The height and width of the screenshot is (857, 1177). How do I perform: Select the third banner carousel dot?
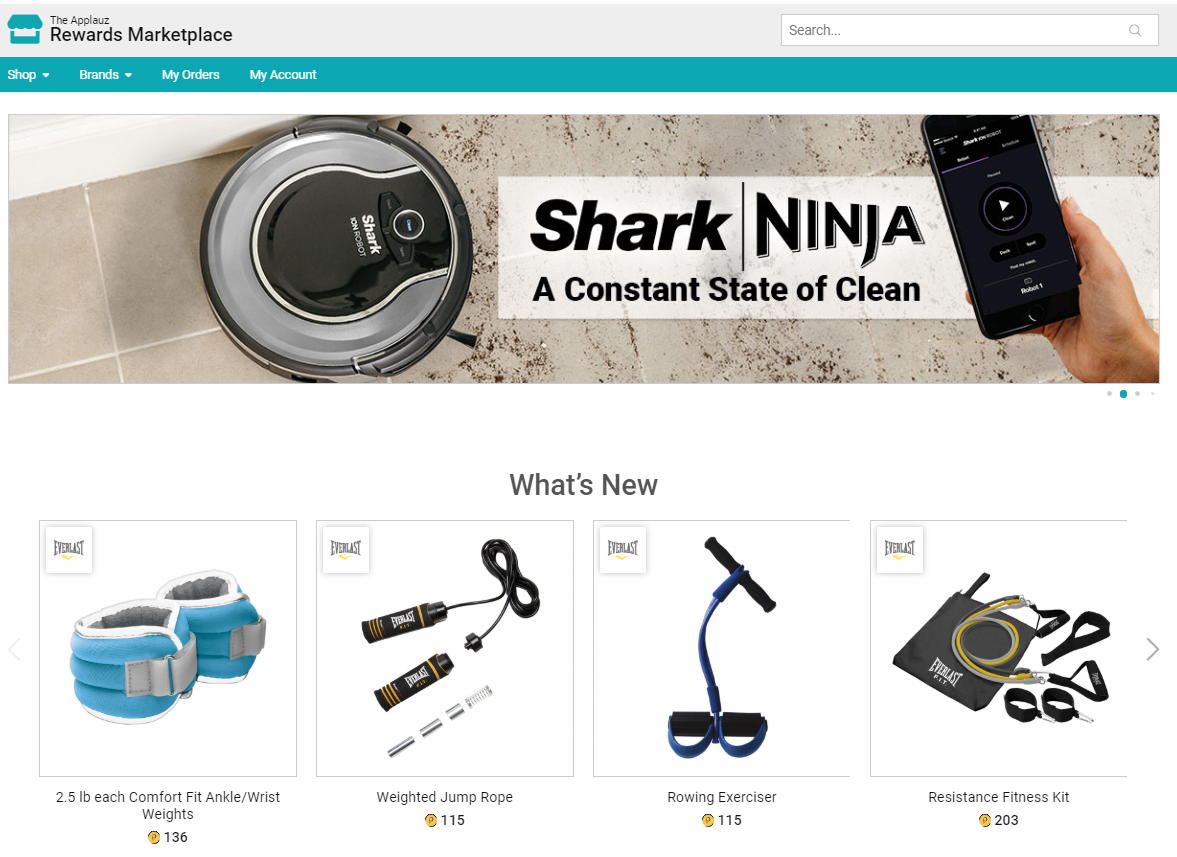(1138, 394)
